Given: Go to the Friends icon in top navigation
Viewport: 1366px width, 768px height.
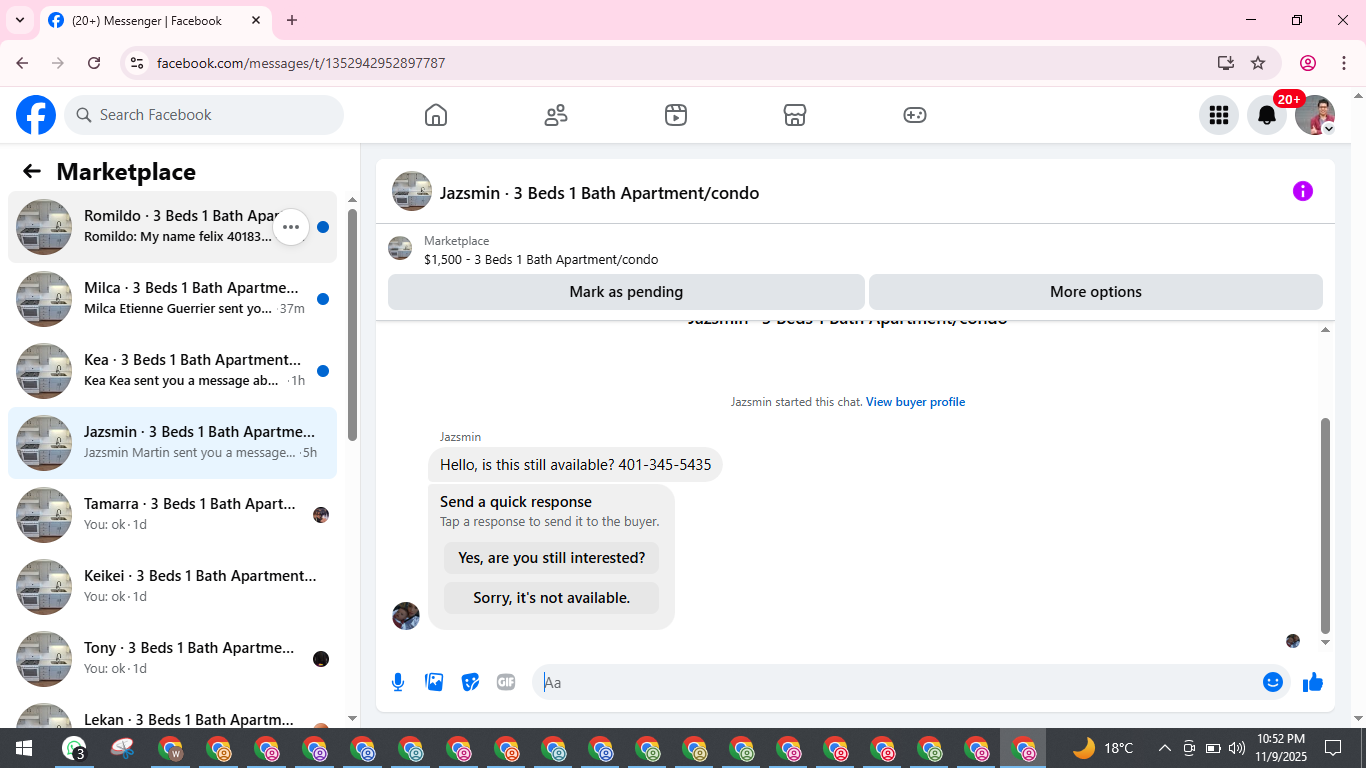Looking at the screenshot, I should tap(556, 115).
